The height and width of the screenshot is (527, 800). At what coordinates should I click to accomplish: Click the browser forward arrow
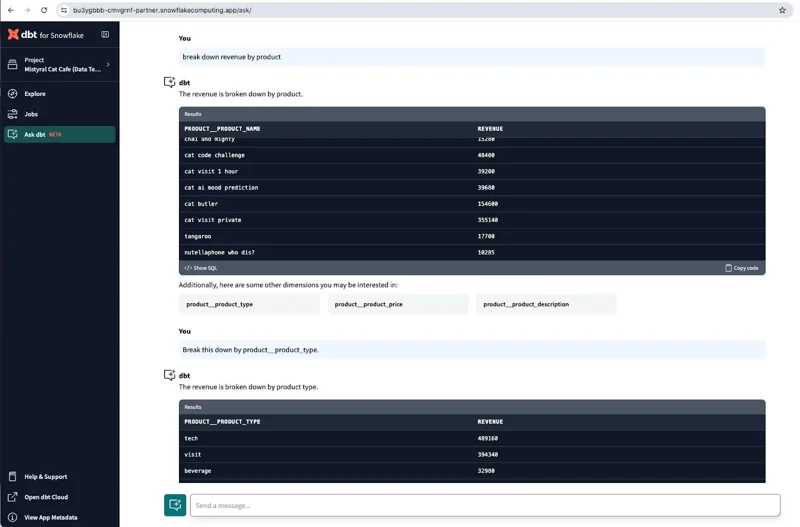[27, 10]
